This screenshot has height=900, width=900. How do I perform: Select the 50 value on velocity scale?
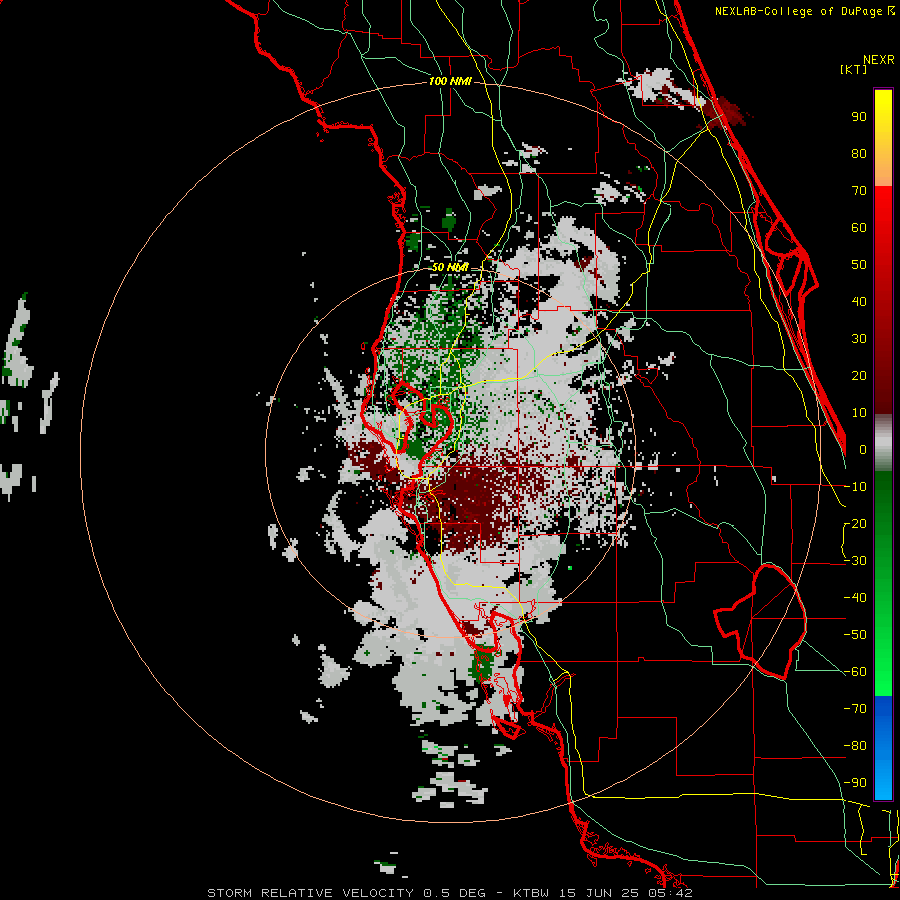tap(859, 265)
